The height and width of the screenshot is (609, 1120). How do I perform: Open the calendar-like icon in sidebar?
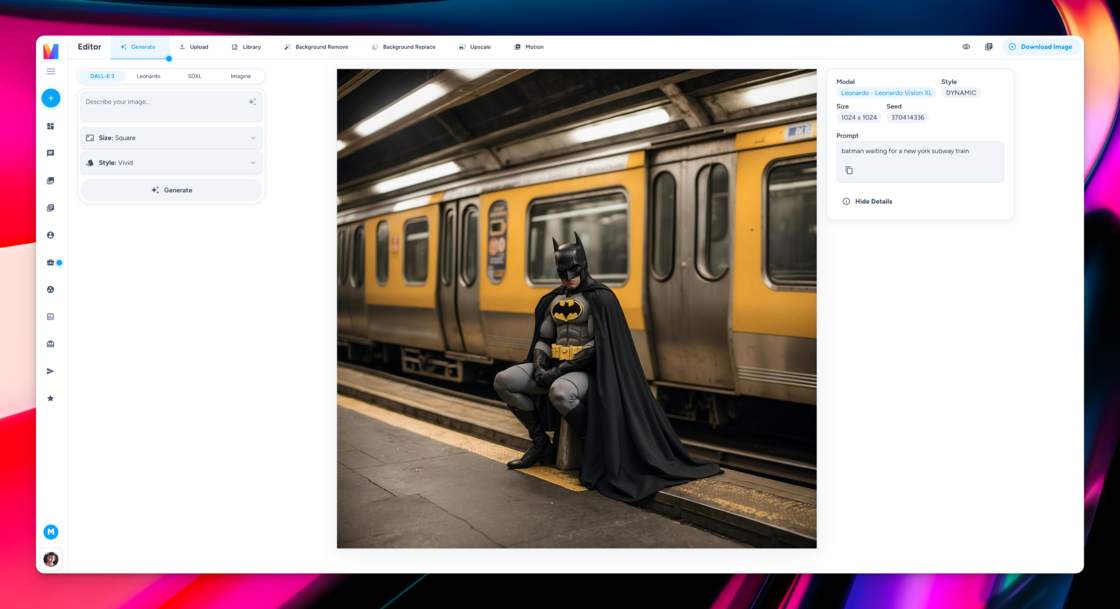point(51,344)
